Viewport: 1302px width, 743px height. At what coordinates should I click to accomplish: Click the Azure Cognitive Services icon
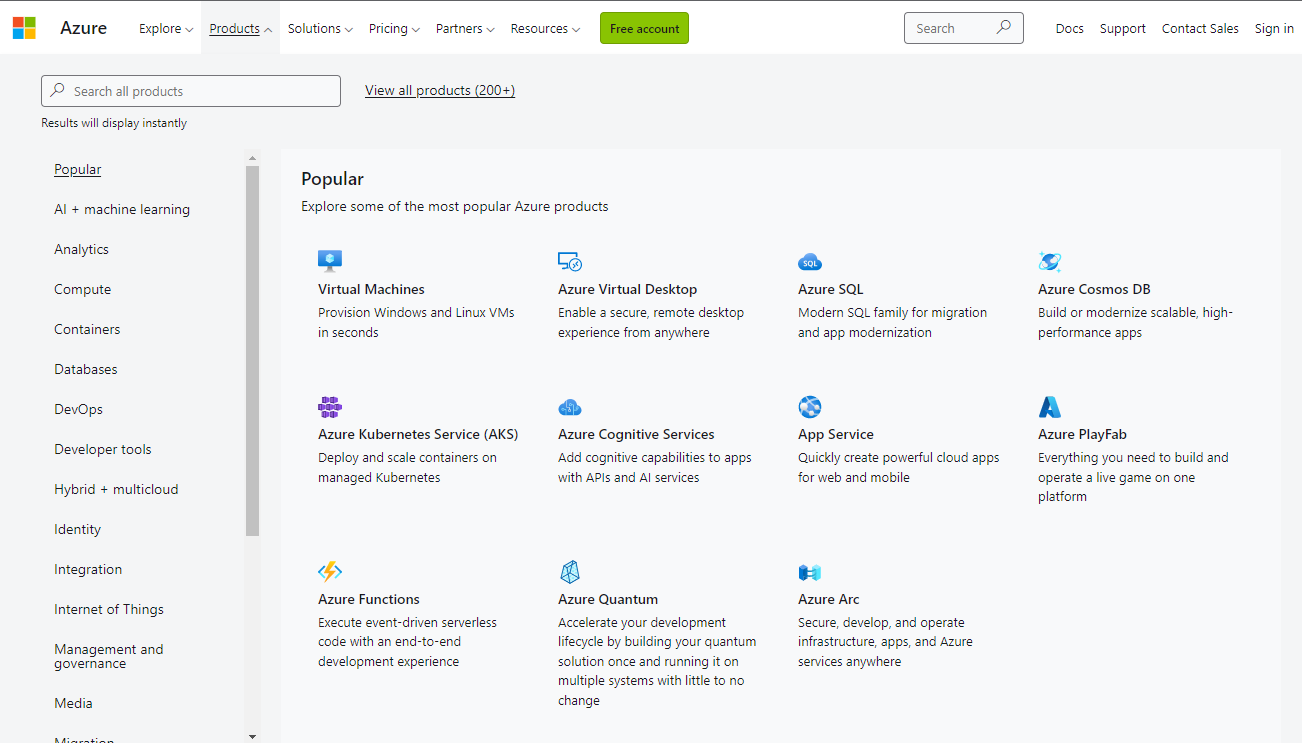[x=570, y=407]
